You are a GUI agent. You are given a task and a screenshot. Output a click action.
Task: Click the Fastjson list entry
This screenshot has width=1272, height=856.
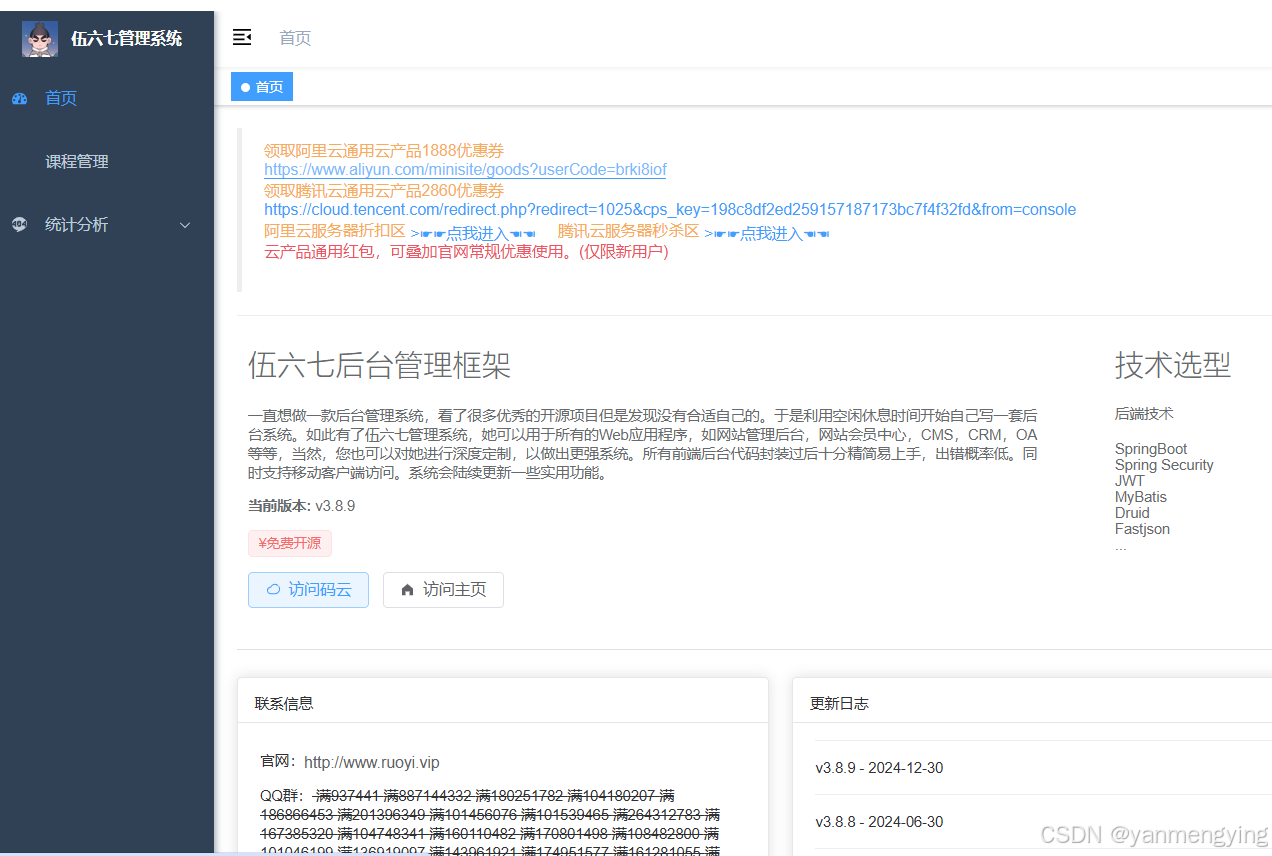coord(1142,529)
